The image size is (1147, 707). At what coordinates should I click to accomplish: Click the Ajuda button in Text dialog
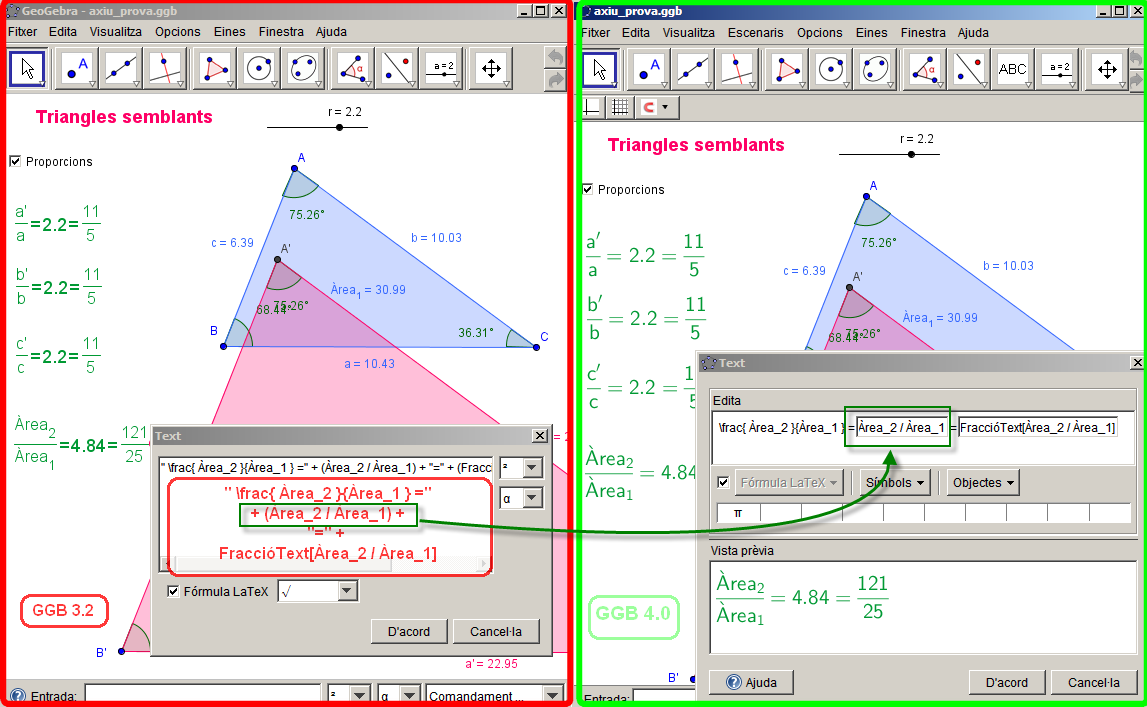(x=750, y=682)
